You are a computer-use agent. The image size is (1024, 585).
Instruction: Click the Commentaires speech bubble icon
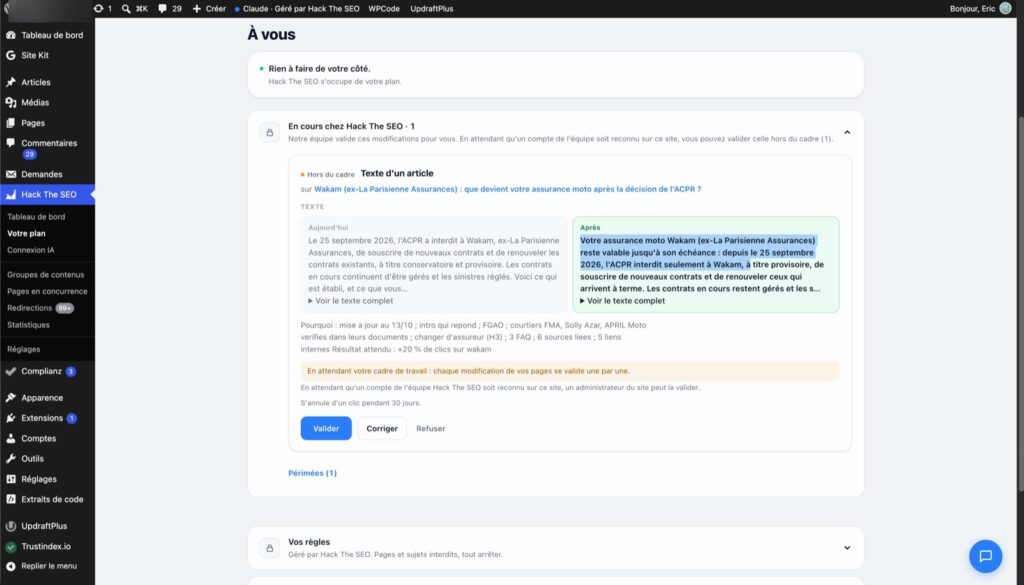point(11,143)
